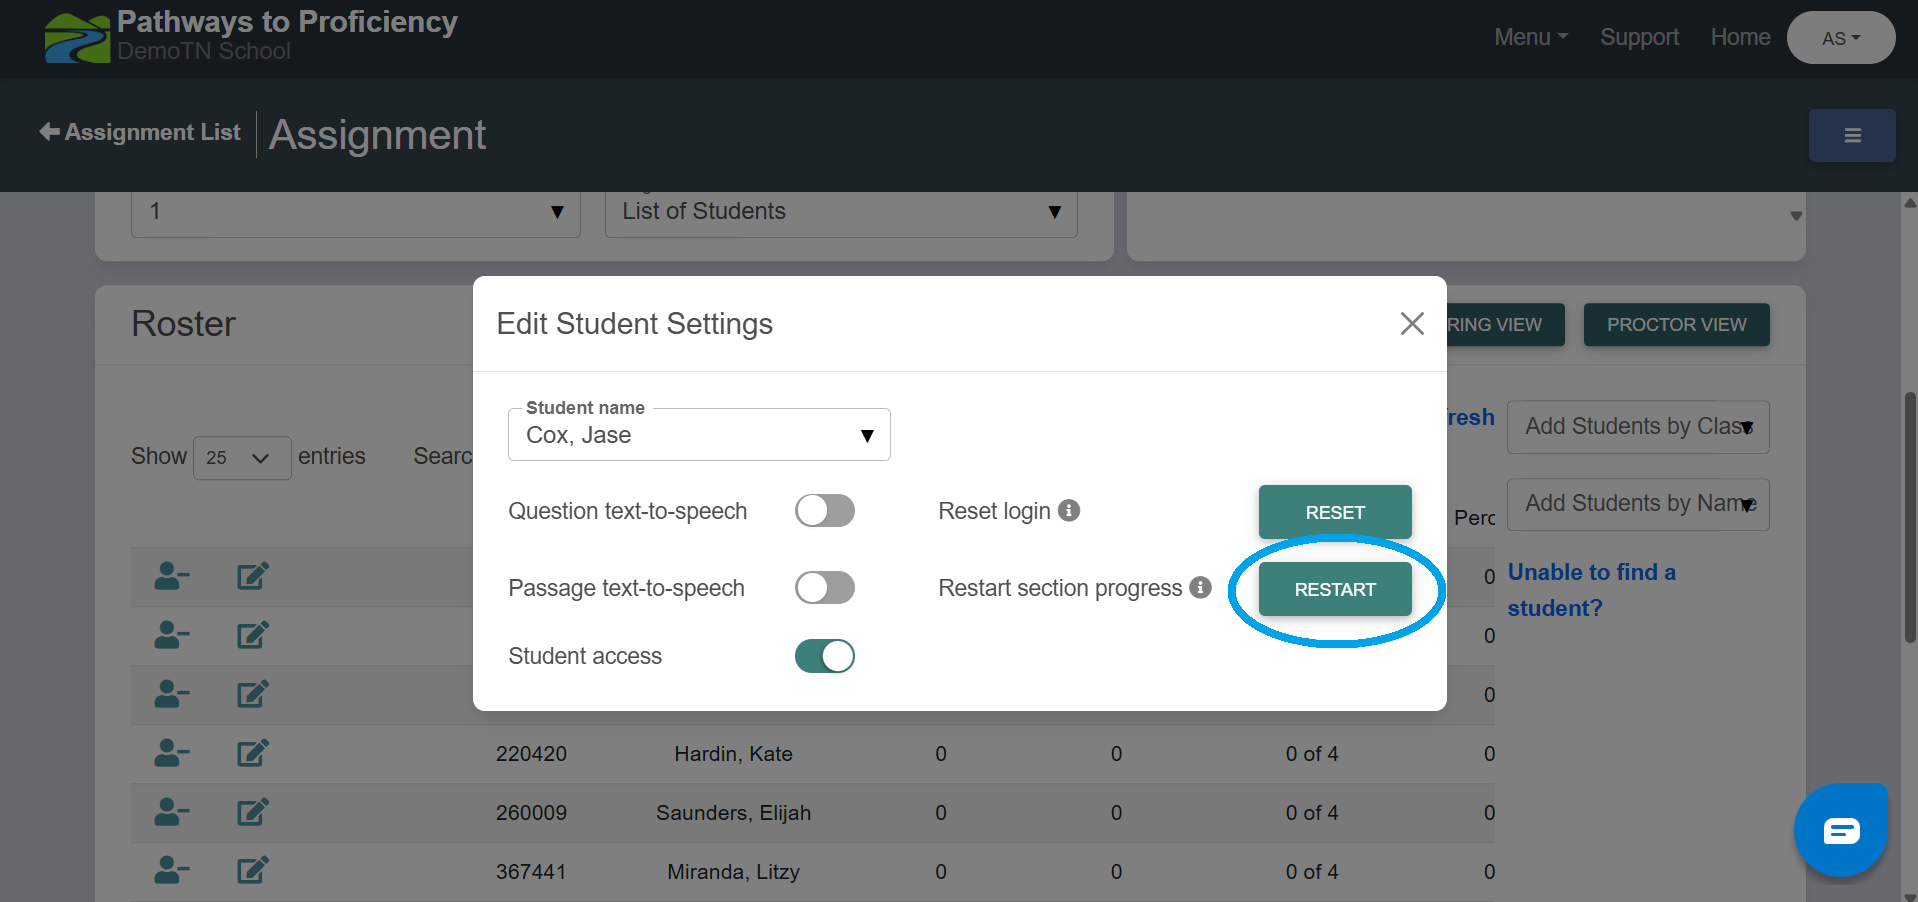Click the Pathways to Proficiency logo icon
This screenshot has height=902, width=1918.
point(77,38)
